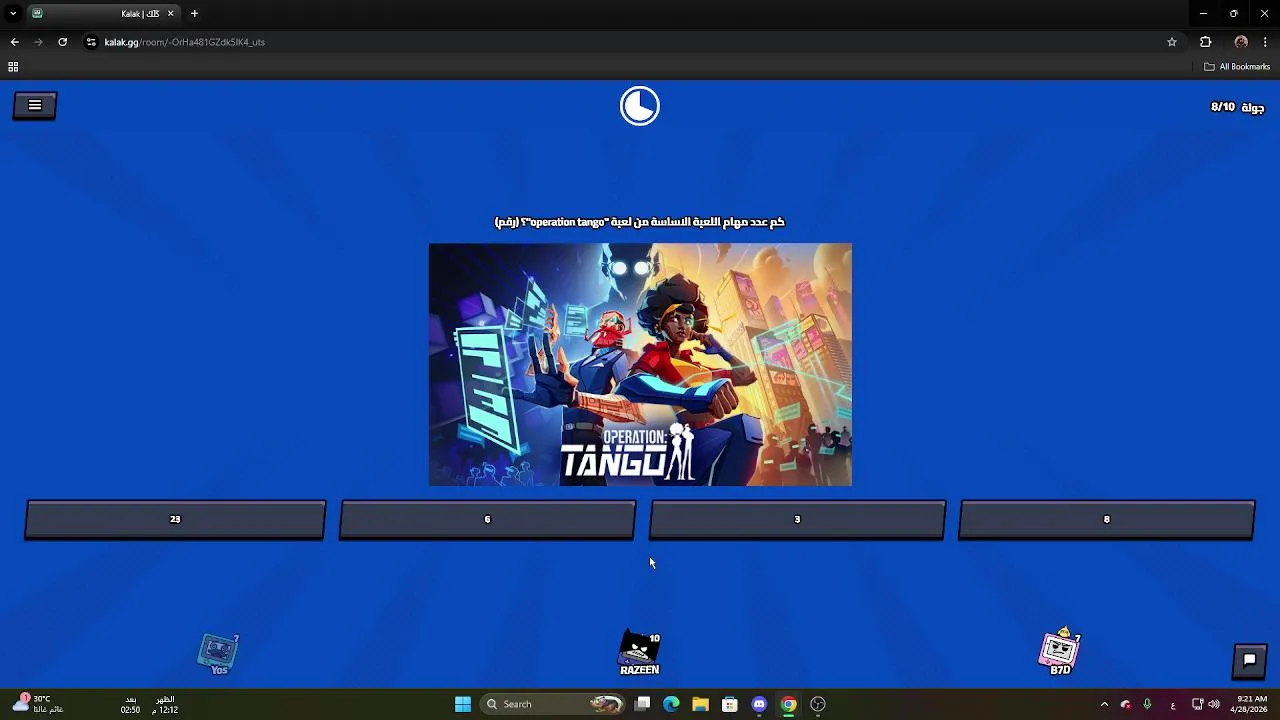1280x720 pixels.
Task: Open Task View from taskbar
Action: click(x=643, y=704)
